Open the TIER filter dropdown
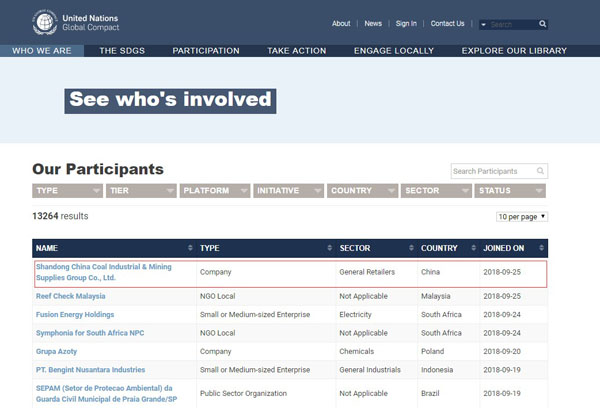Image resolution: width=600 pixels, height=408 pixels. pos(140,190)
